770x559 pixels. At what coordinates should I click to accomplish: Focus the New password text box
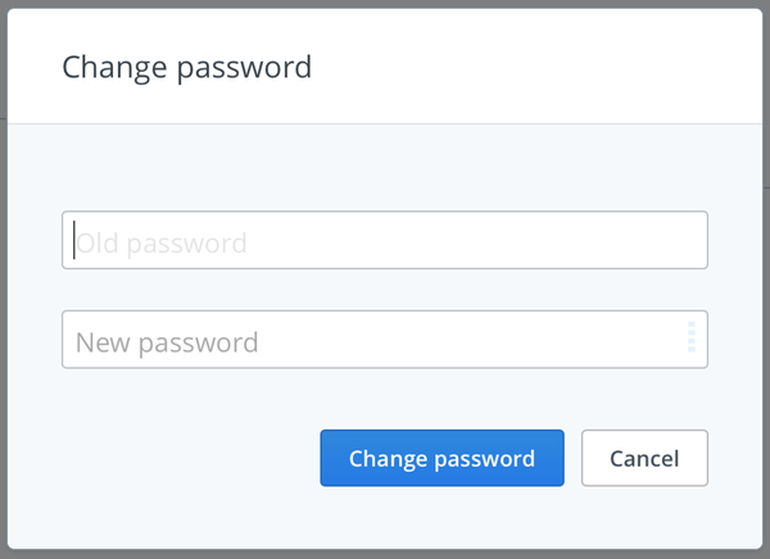point(370,340)
